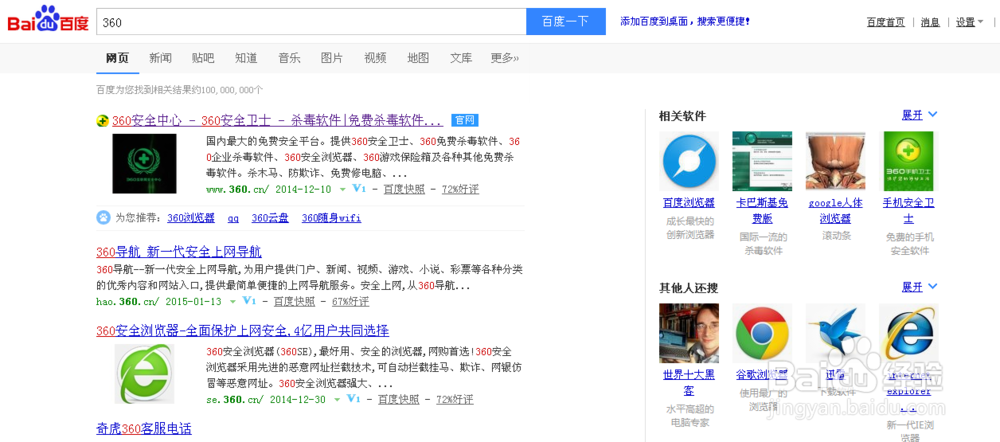
Task: Open dropdown arrow next to se.360.cn date
Action: click(x=337, y=400)
